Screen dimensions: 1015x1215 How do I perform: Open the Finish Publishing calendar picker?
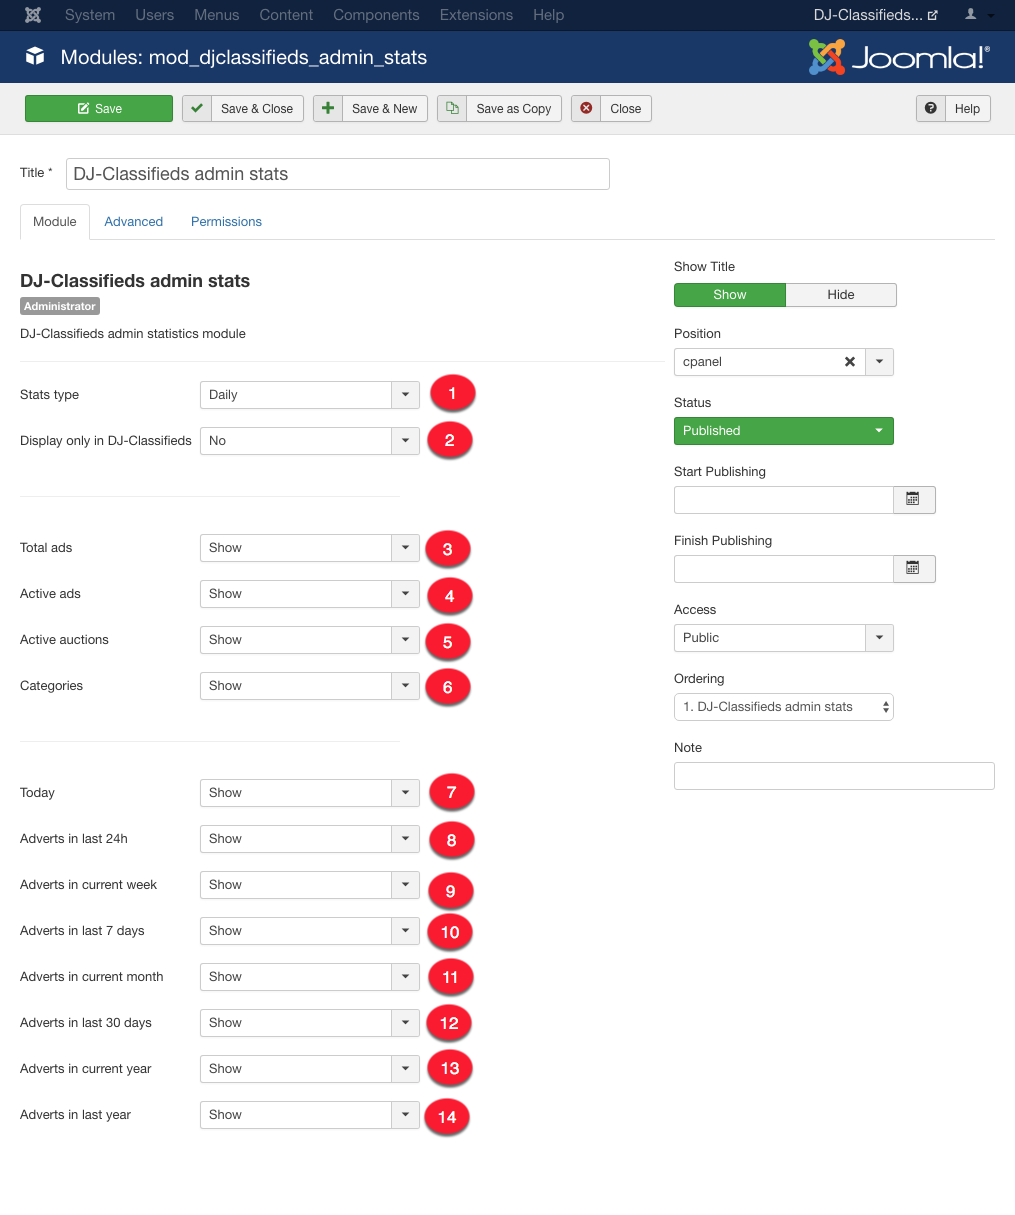tap(913, 568)
